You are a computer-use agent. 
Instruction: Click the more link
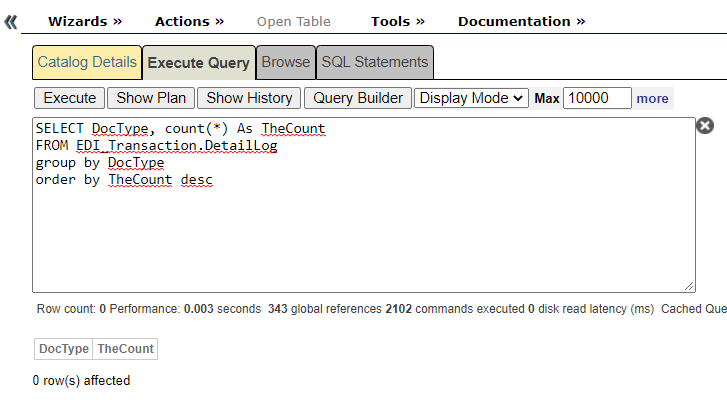[652, 98]
